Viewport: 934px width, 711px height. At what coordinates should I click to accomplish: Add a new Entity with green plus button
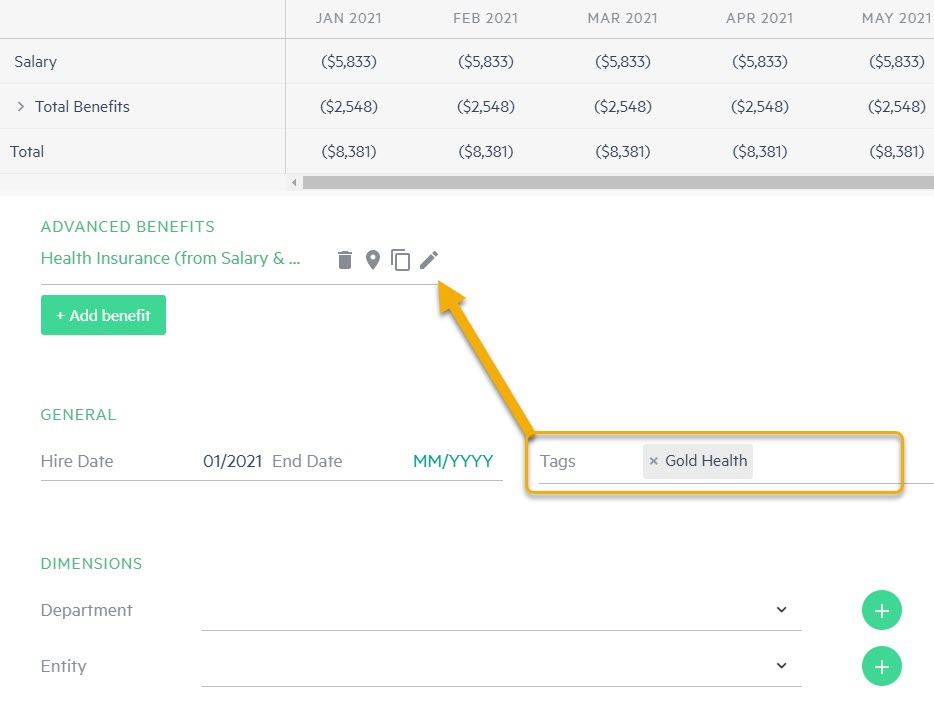881,666
